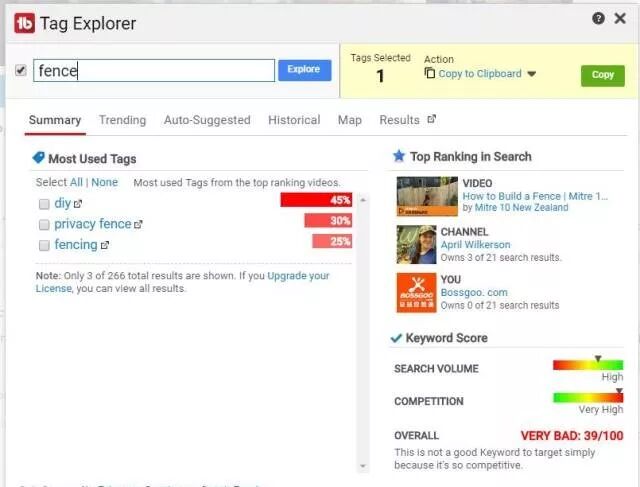Screen dimensions: 640x487
Task: Click the Top Ranking star icon
Action: (398, 156)
